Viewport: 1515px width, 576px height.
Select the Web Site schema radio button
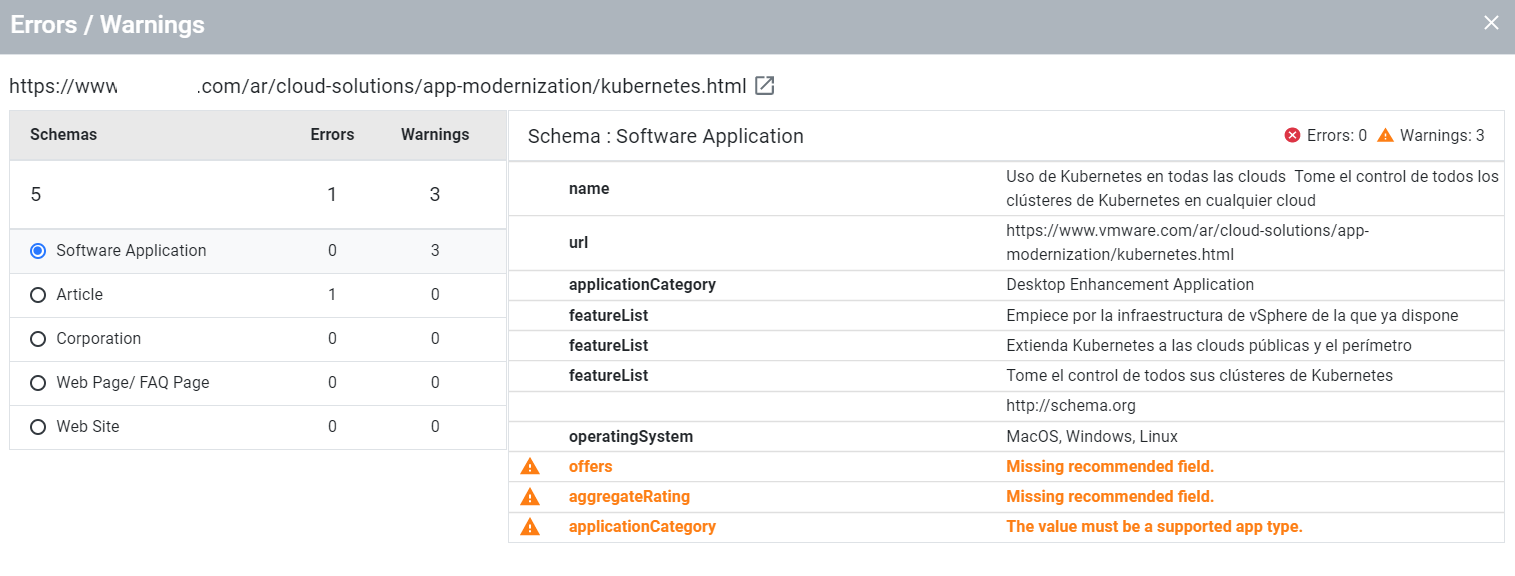(x=38, y=427)
